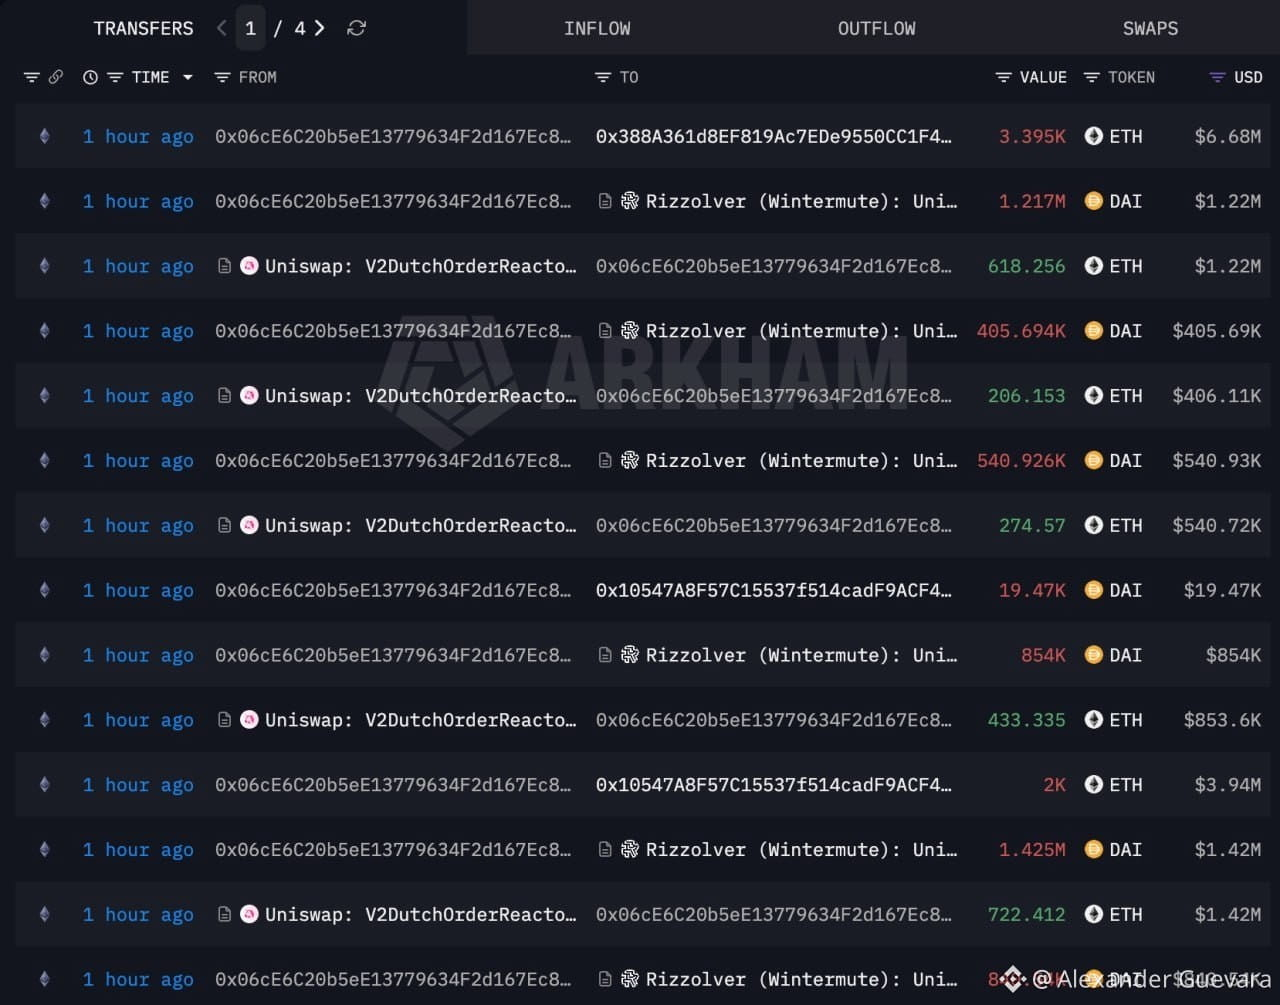Toggle the TIME column sort arrow
1280x1005 pixels.
pos(187,77)
